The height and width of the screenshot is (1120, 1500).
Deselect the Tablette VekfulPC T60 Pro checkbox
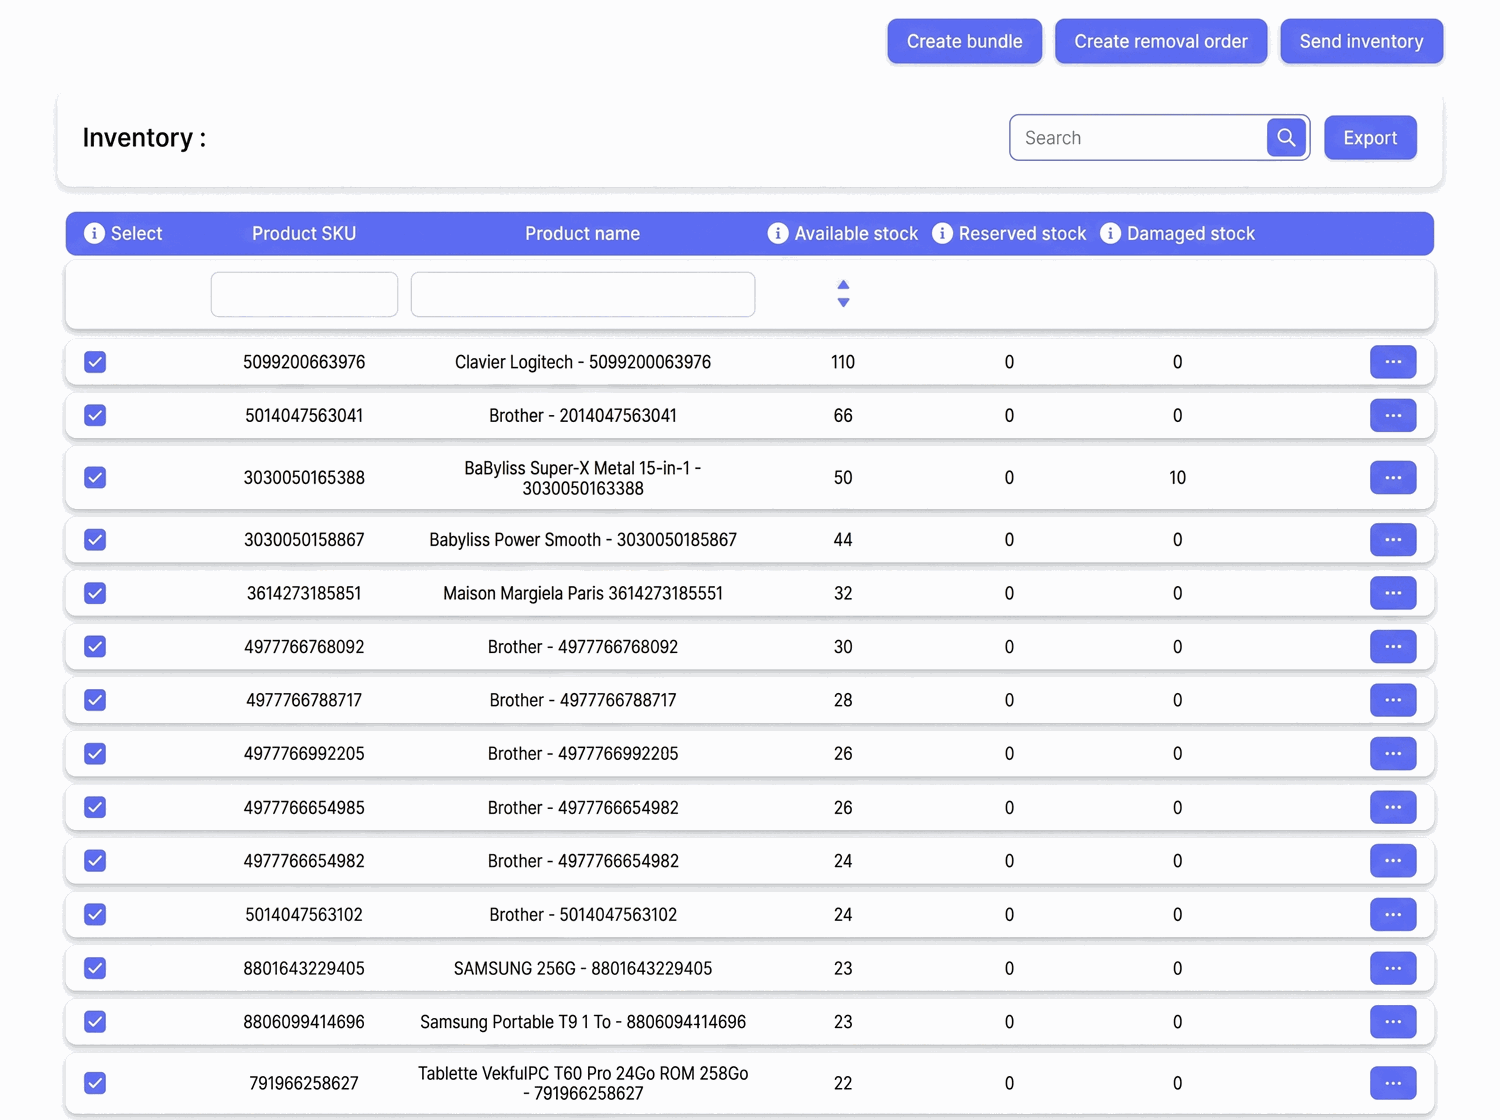pyautogui.click(x=95, y=1083)
